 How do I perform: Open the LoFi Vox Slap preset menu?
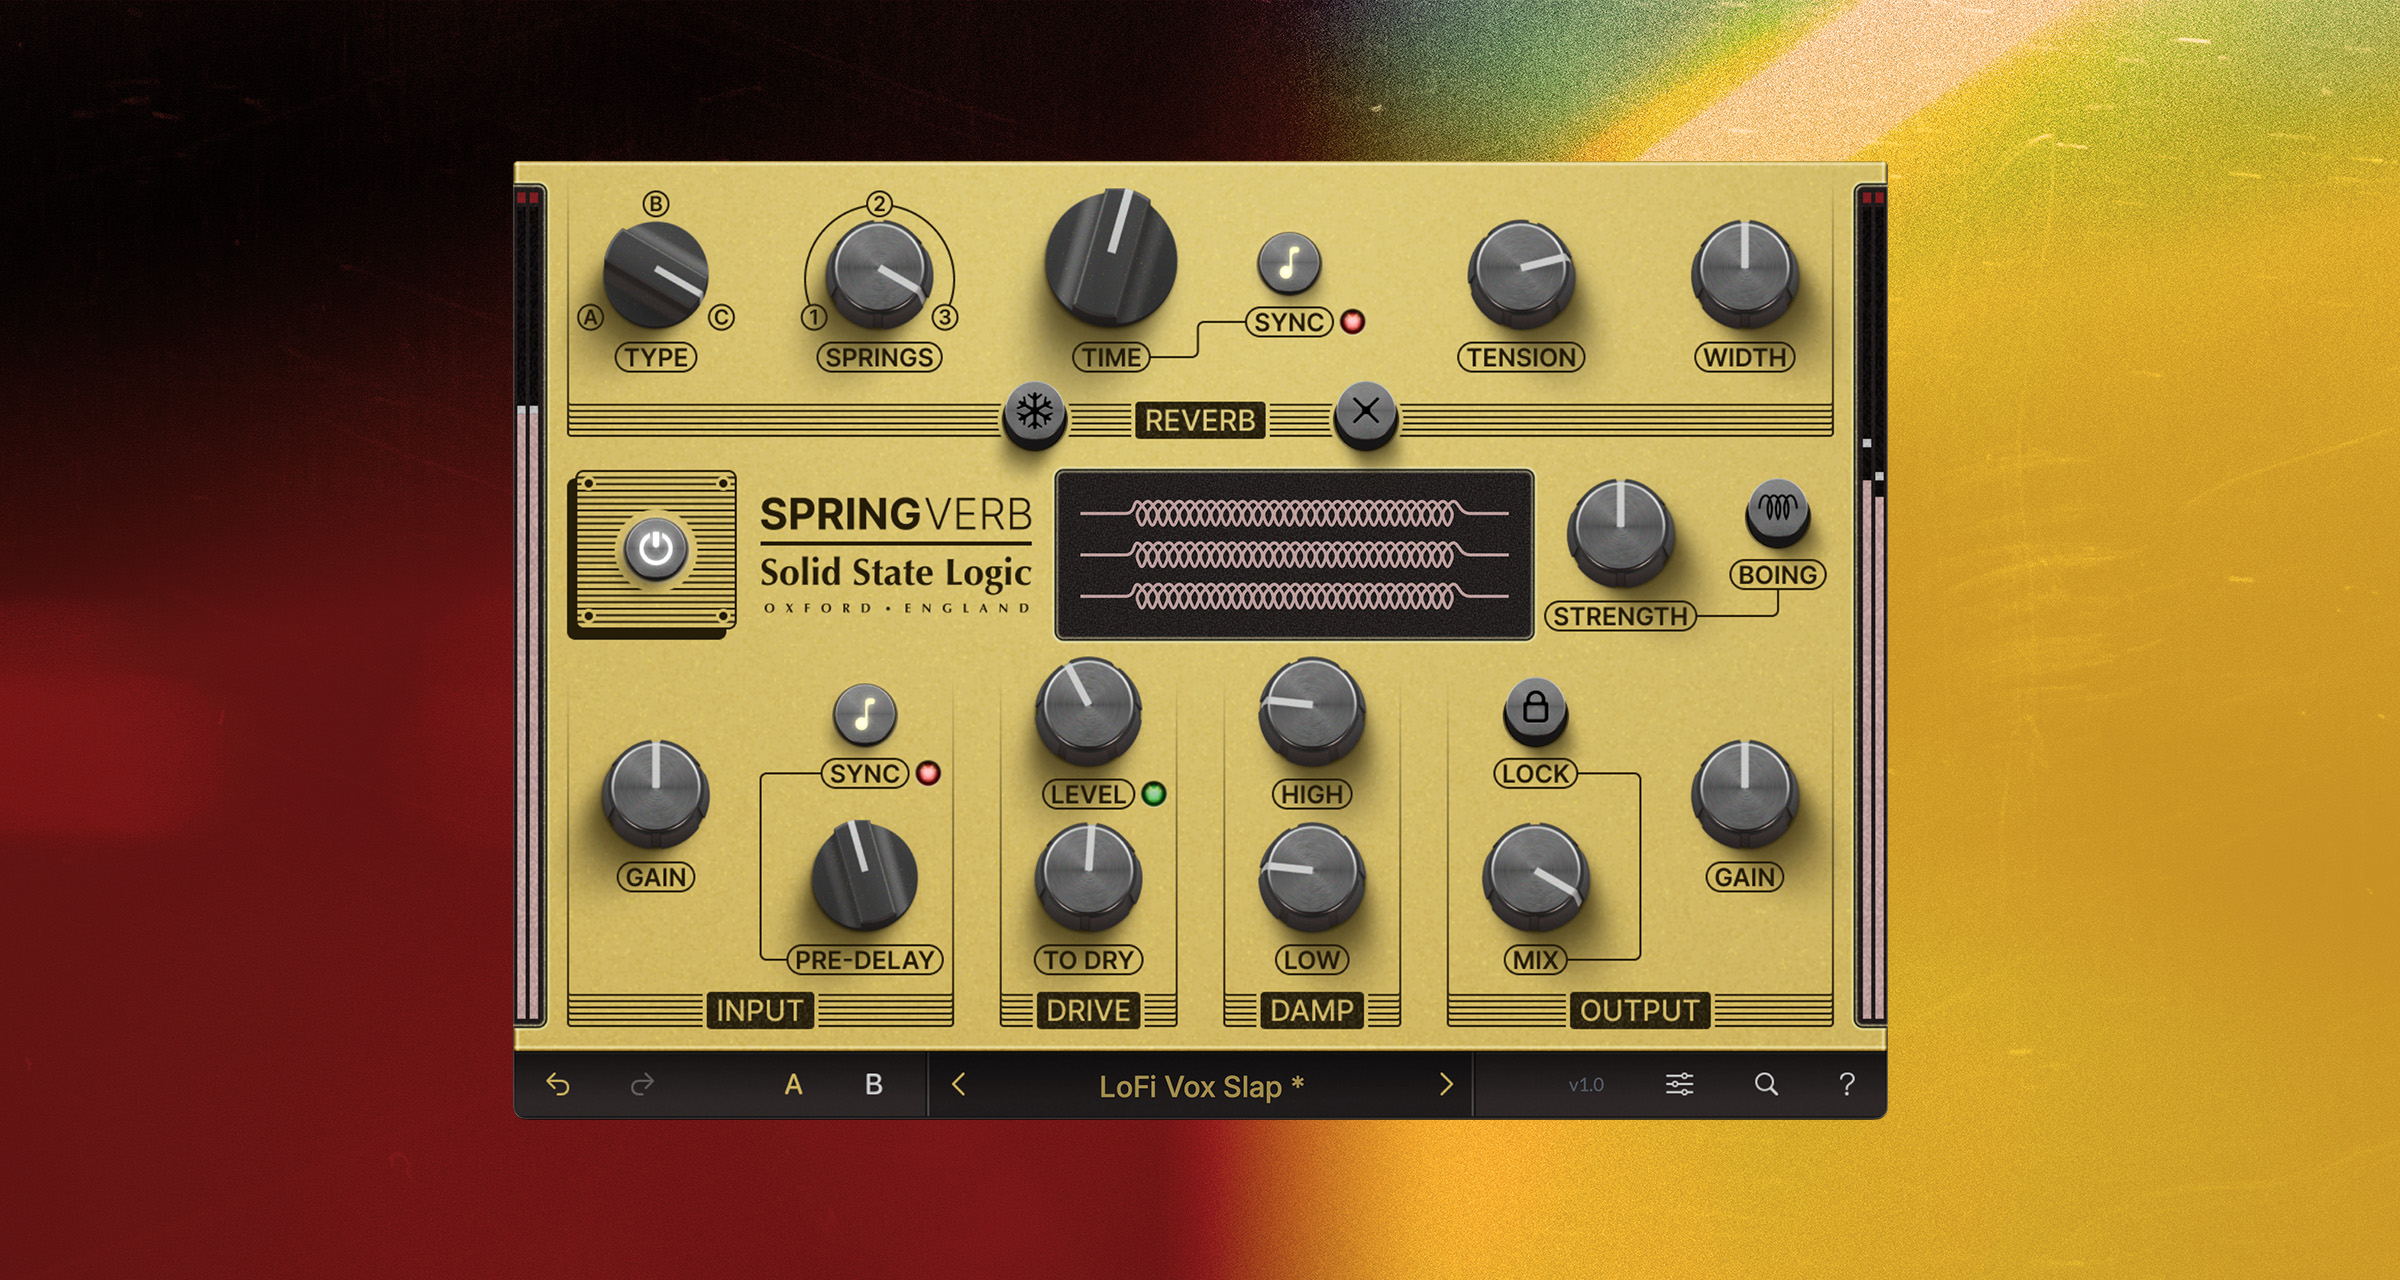(1200, 1087)
